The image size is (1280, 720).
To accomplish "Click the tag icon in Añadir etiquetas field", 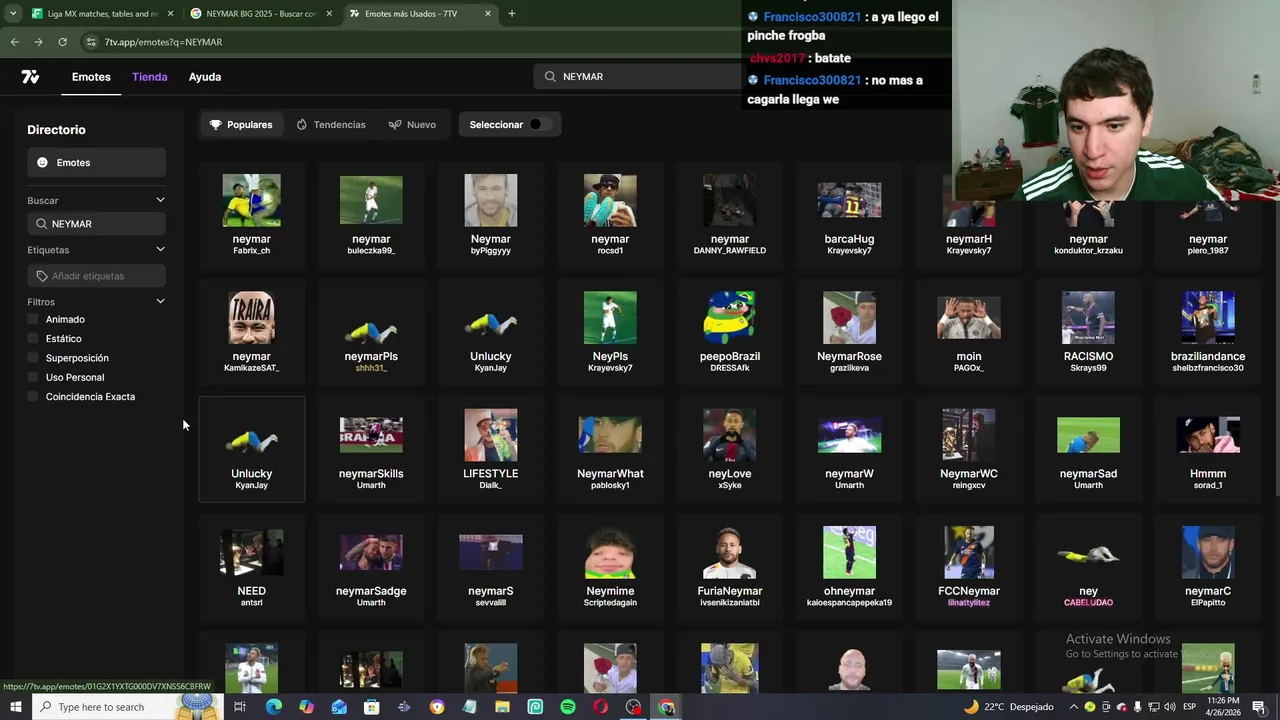I will [x=42, y=276].
